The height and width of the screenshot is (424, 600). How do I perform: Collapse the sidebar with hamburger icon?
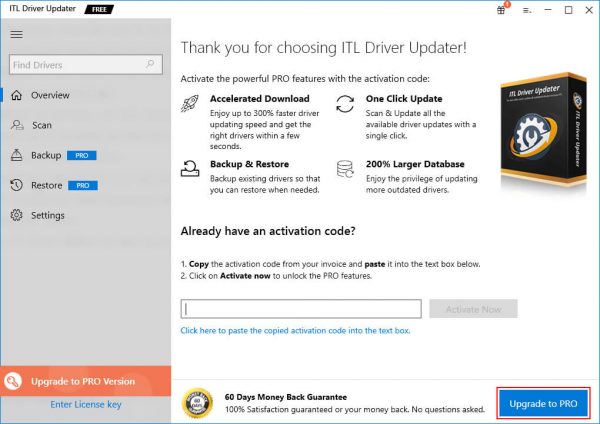16,34
